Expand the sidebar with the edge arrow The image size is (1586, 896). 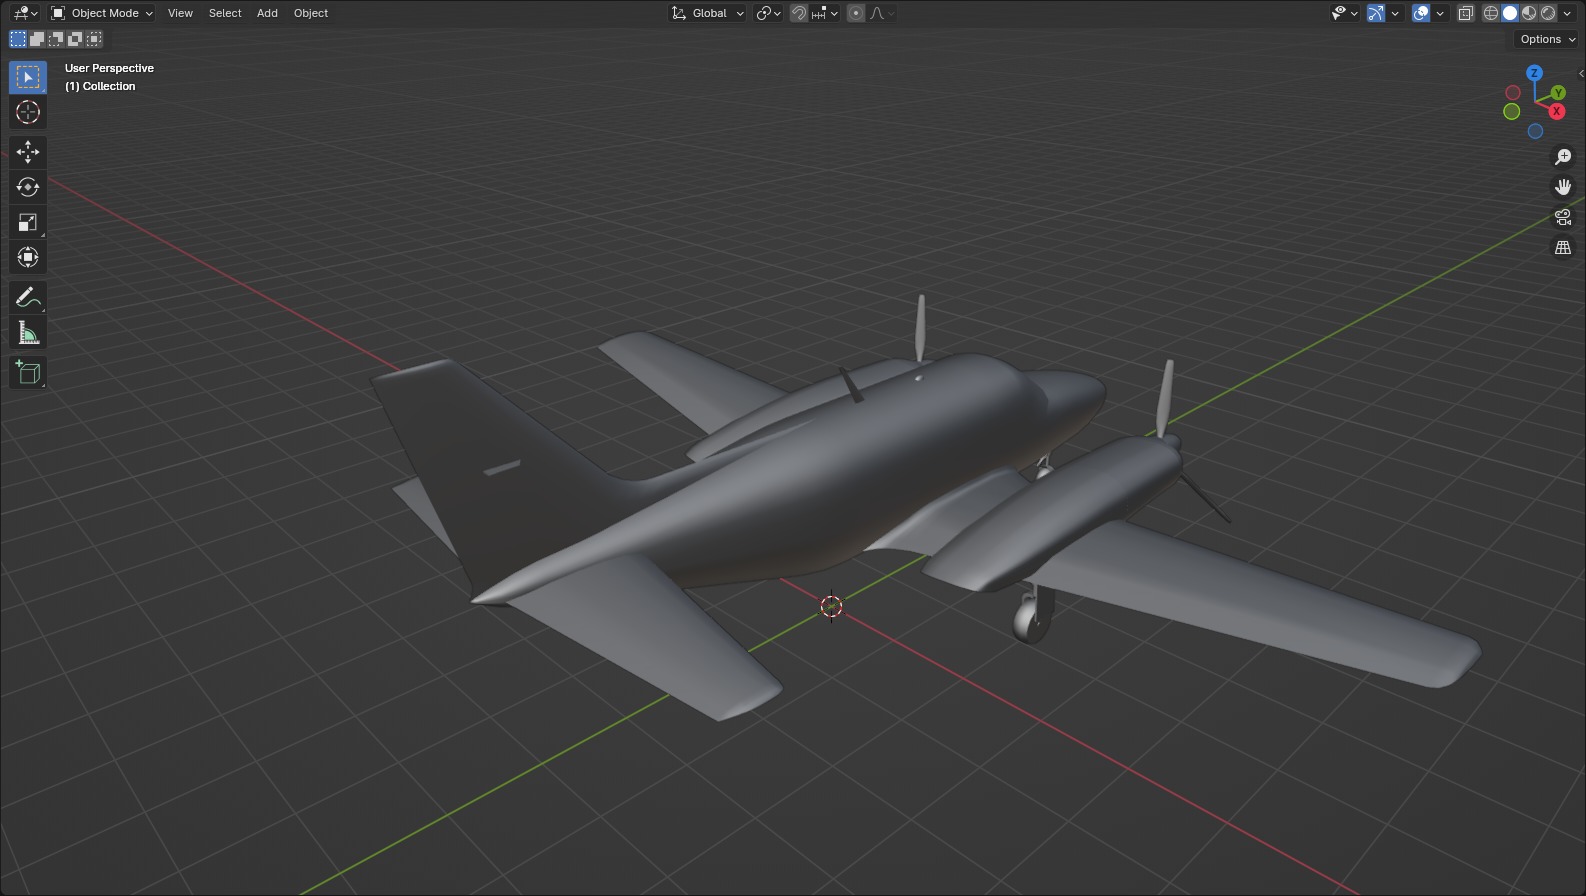[x=1581, y=73]
